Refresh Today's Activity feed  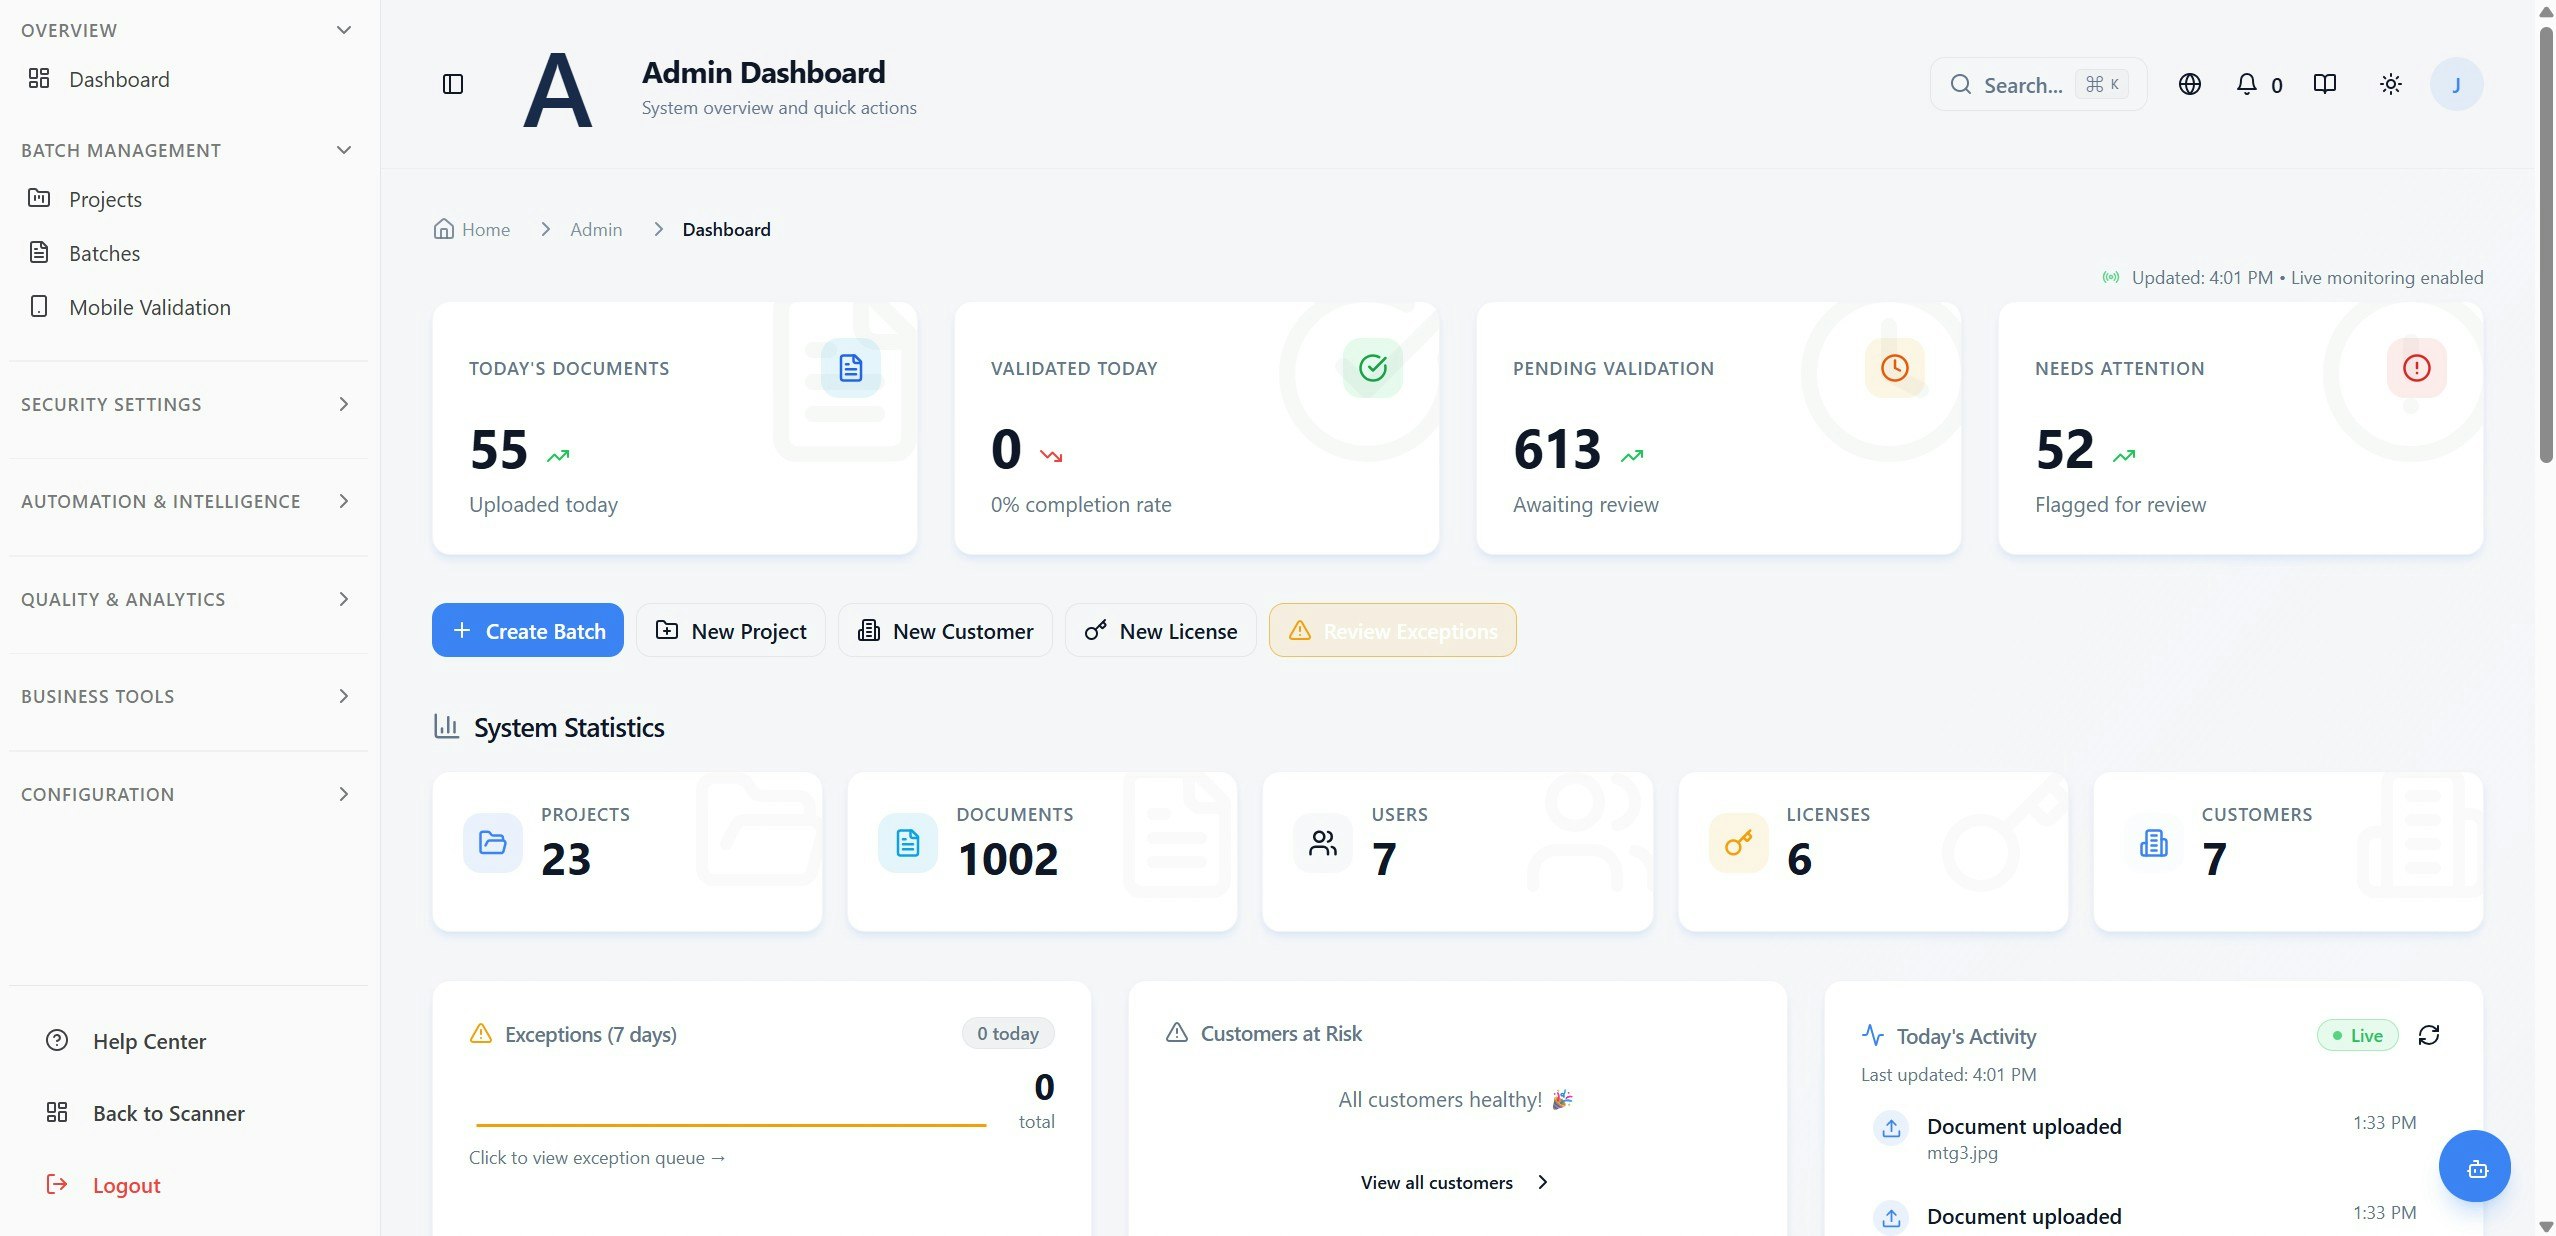pos(2428,1035)
